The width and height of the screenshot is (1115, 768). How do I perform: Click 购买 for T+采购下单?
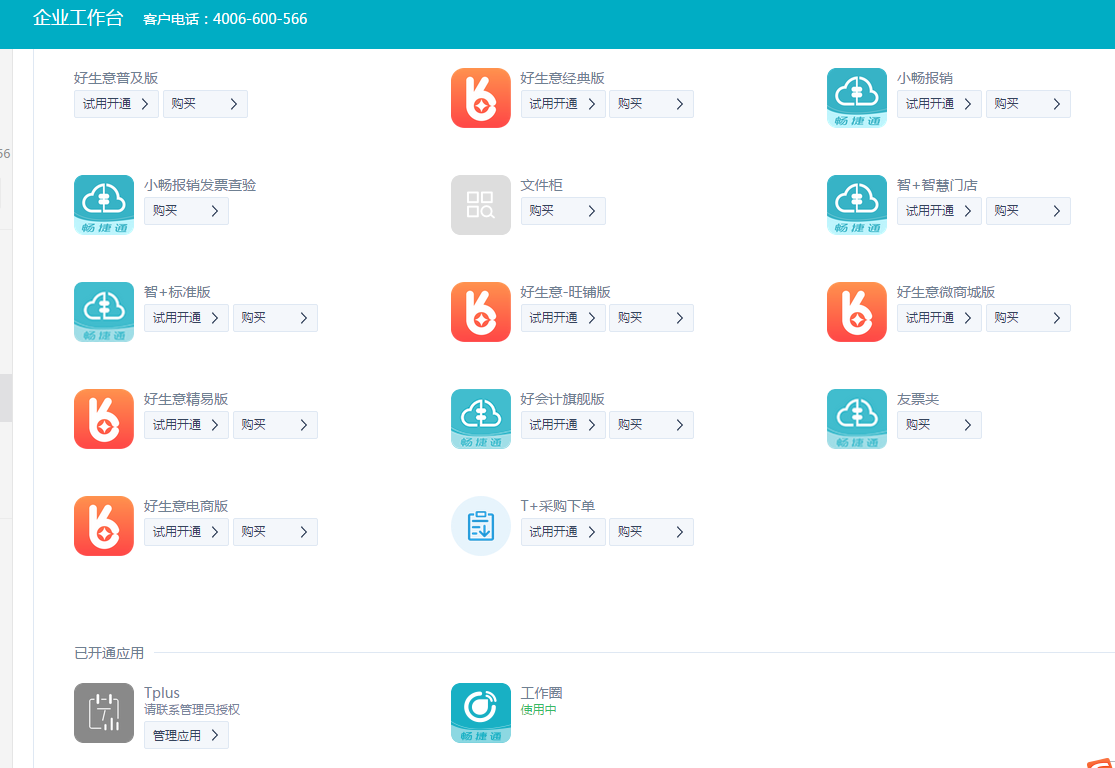pyautogui.click(x=651, y=532)
